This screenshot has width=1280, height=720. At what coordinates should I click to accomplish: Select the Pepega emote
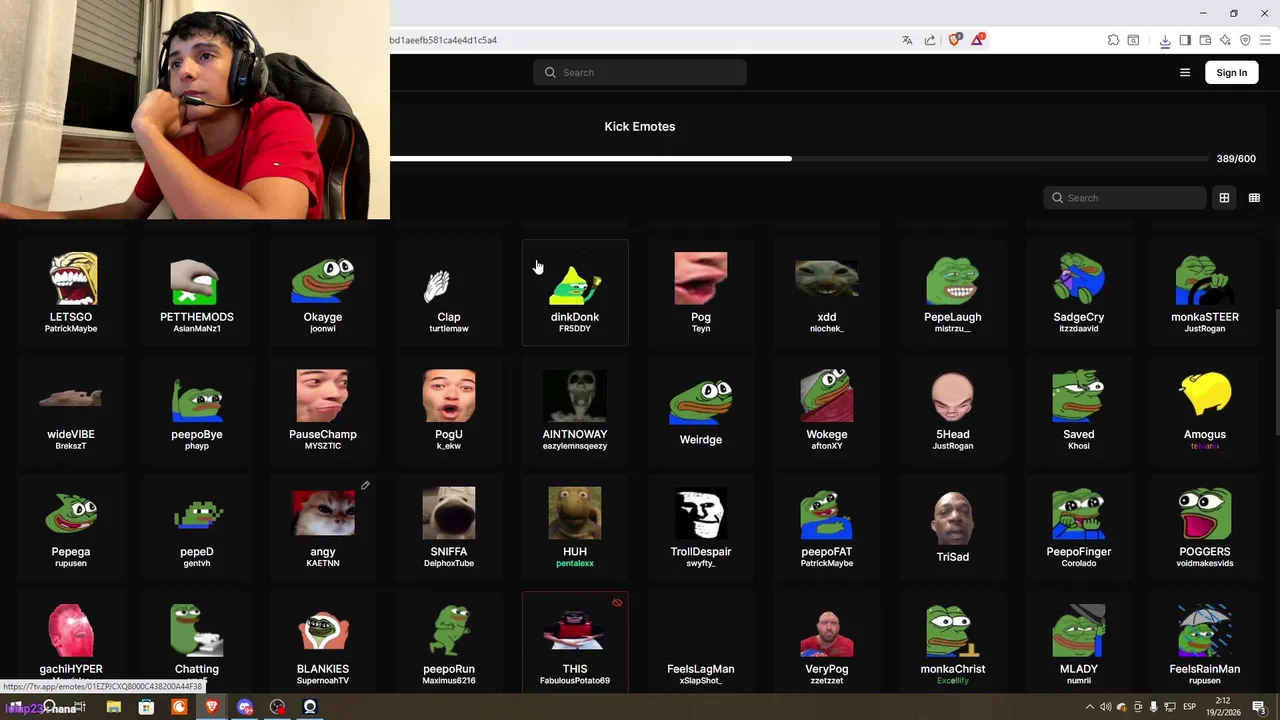pos(71,527)
